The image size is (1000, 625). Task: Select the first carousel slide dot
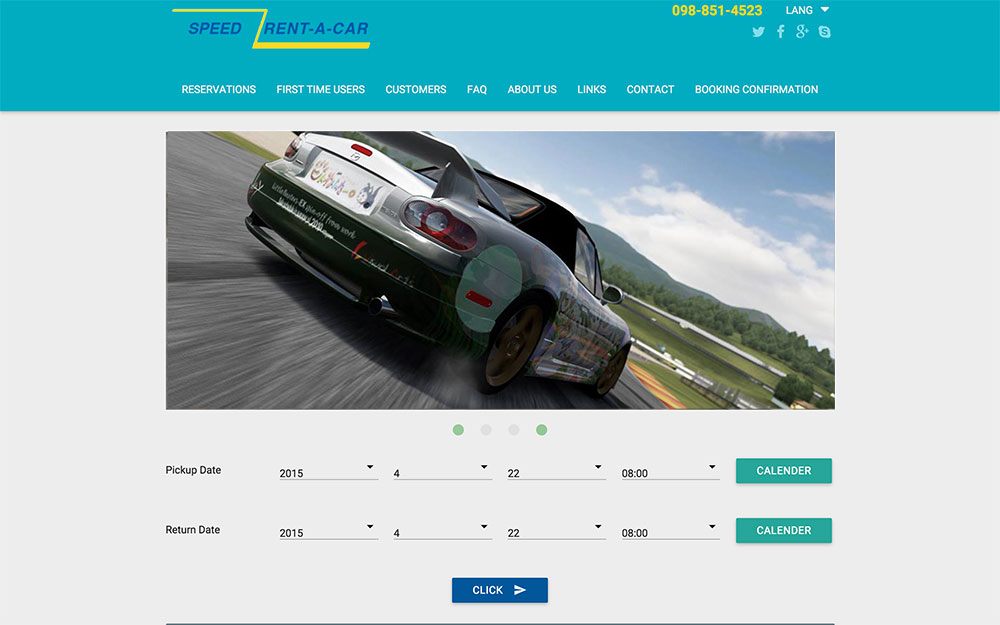click(458, 430)
